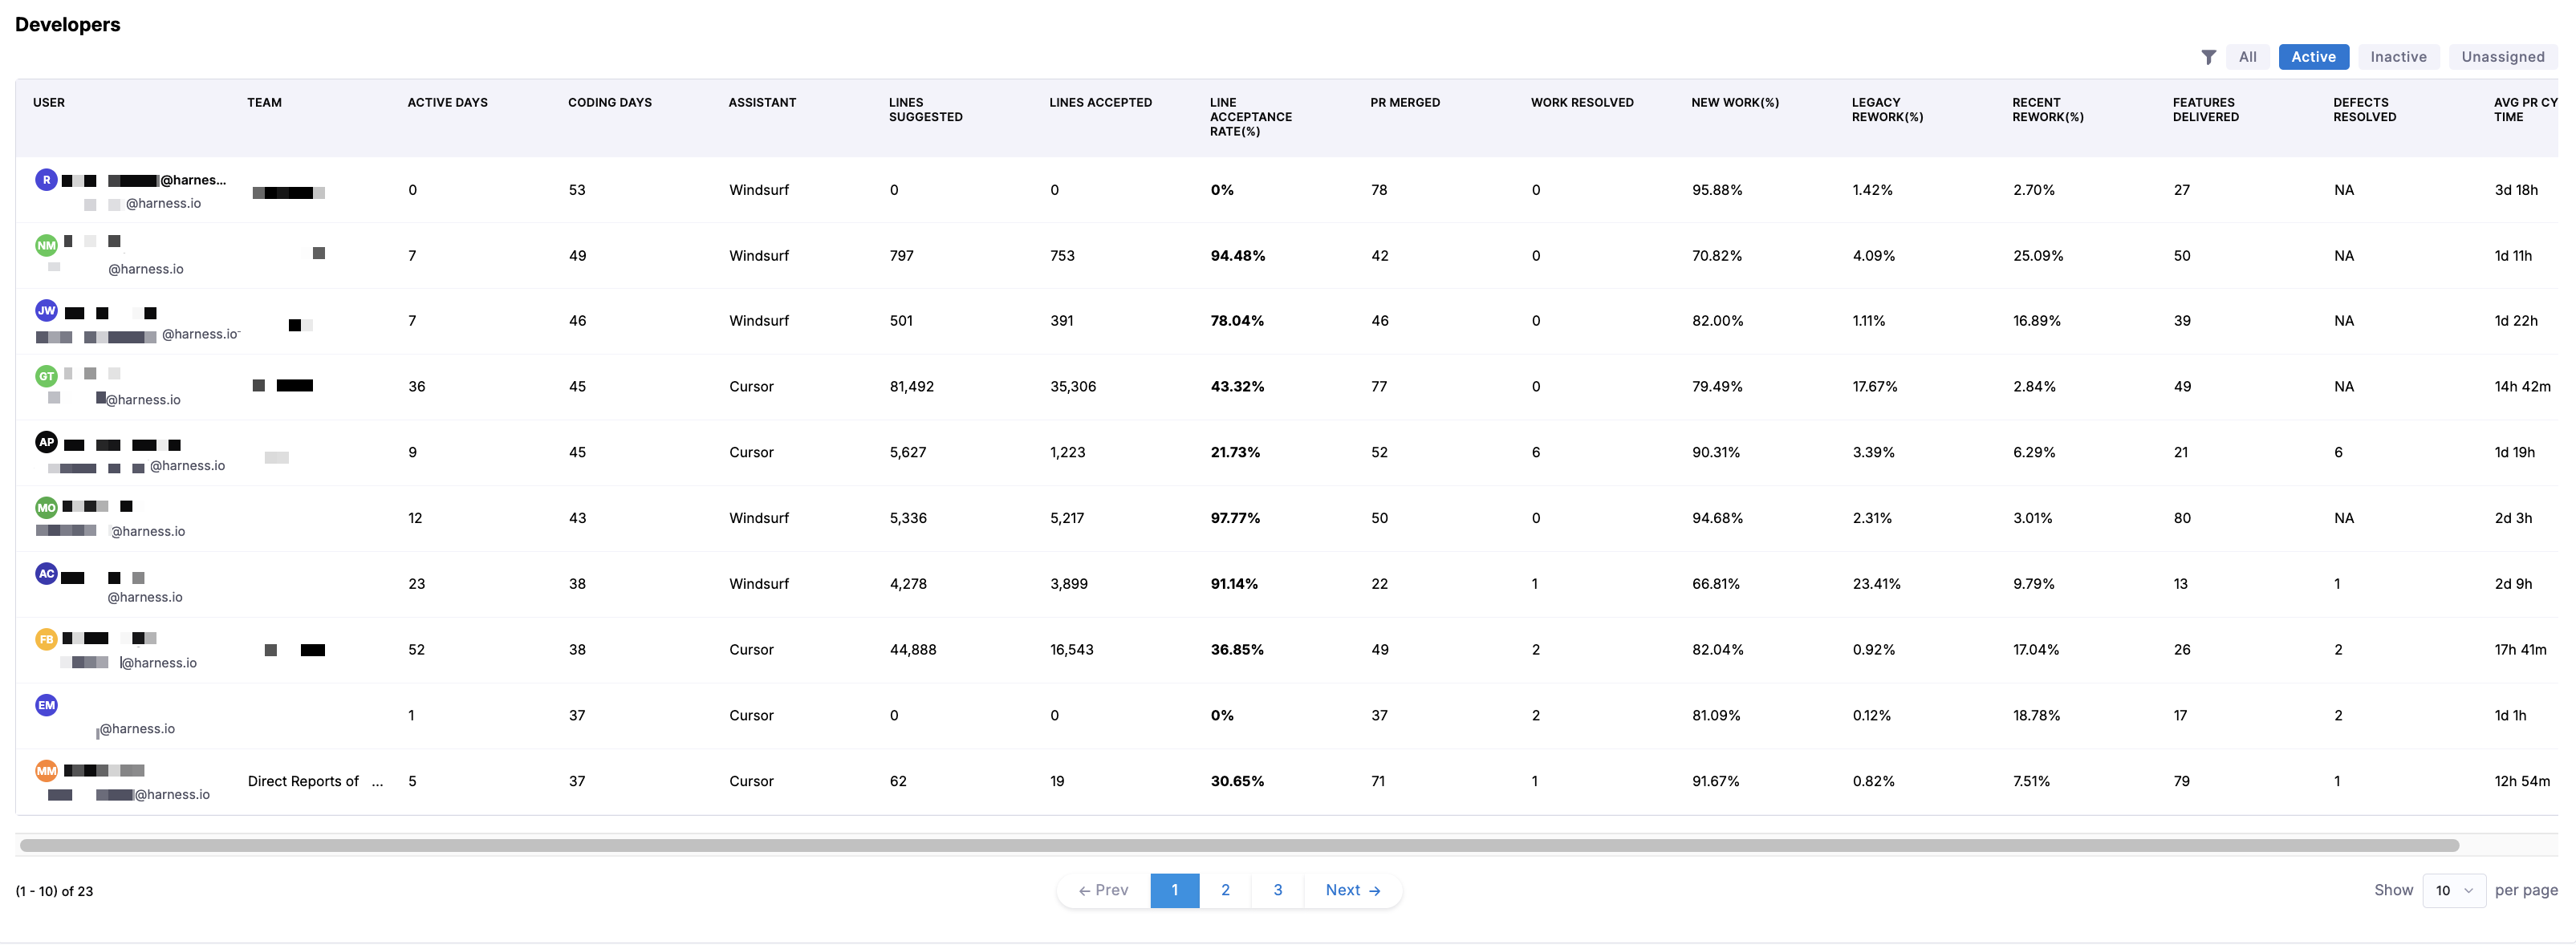
Task: Click the orange MM user avatar
Action: point(46,771)
